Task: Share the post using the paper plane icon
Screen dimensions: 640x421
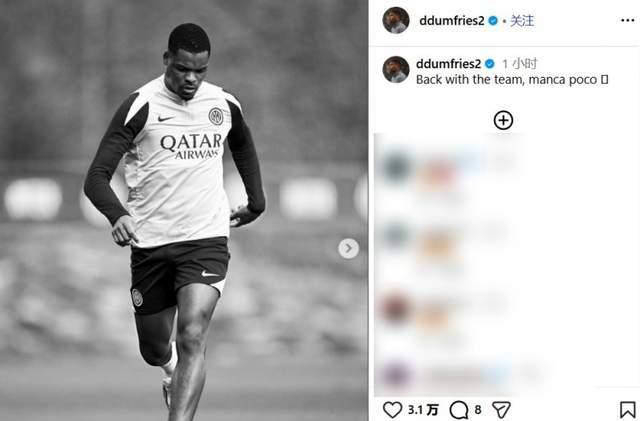Action: 501,410
